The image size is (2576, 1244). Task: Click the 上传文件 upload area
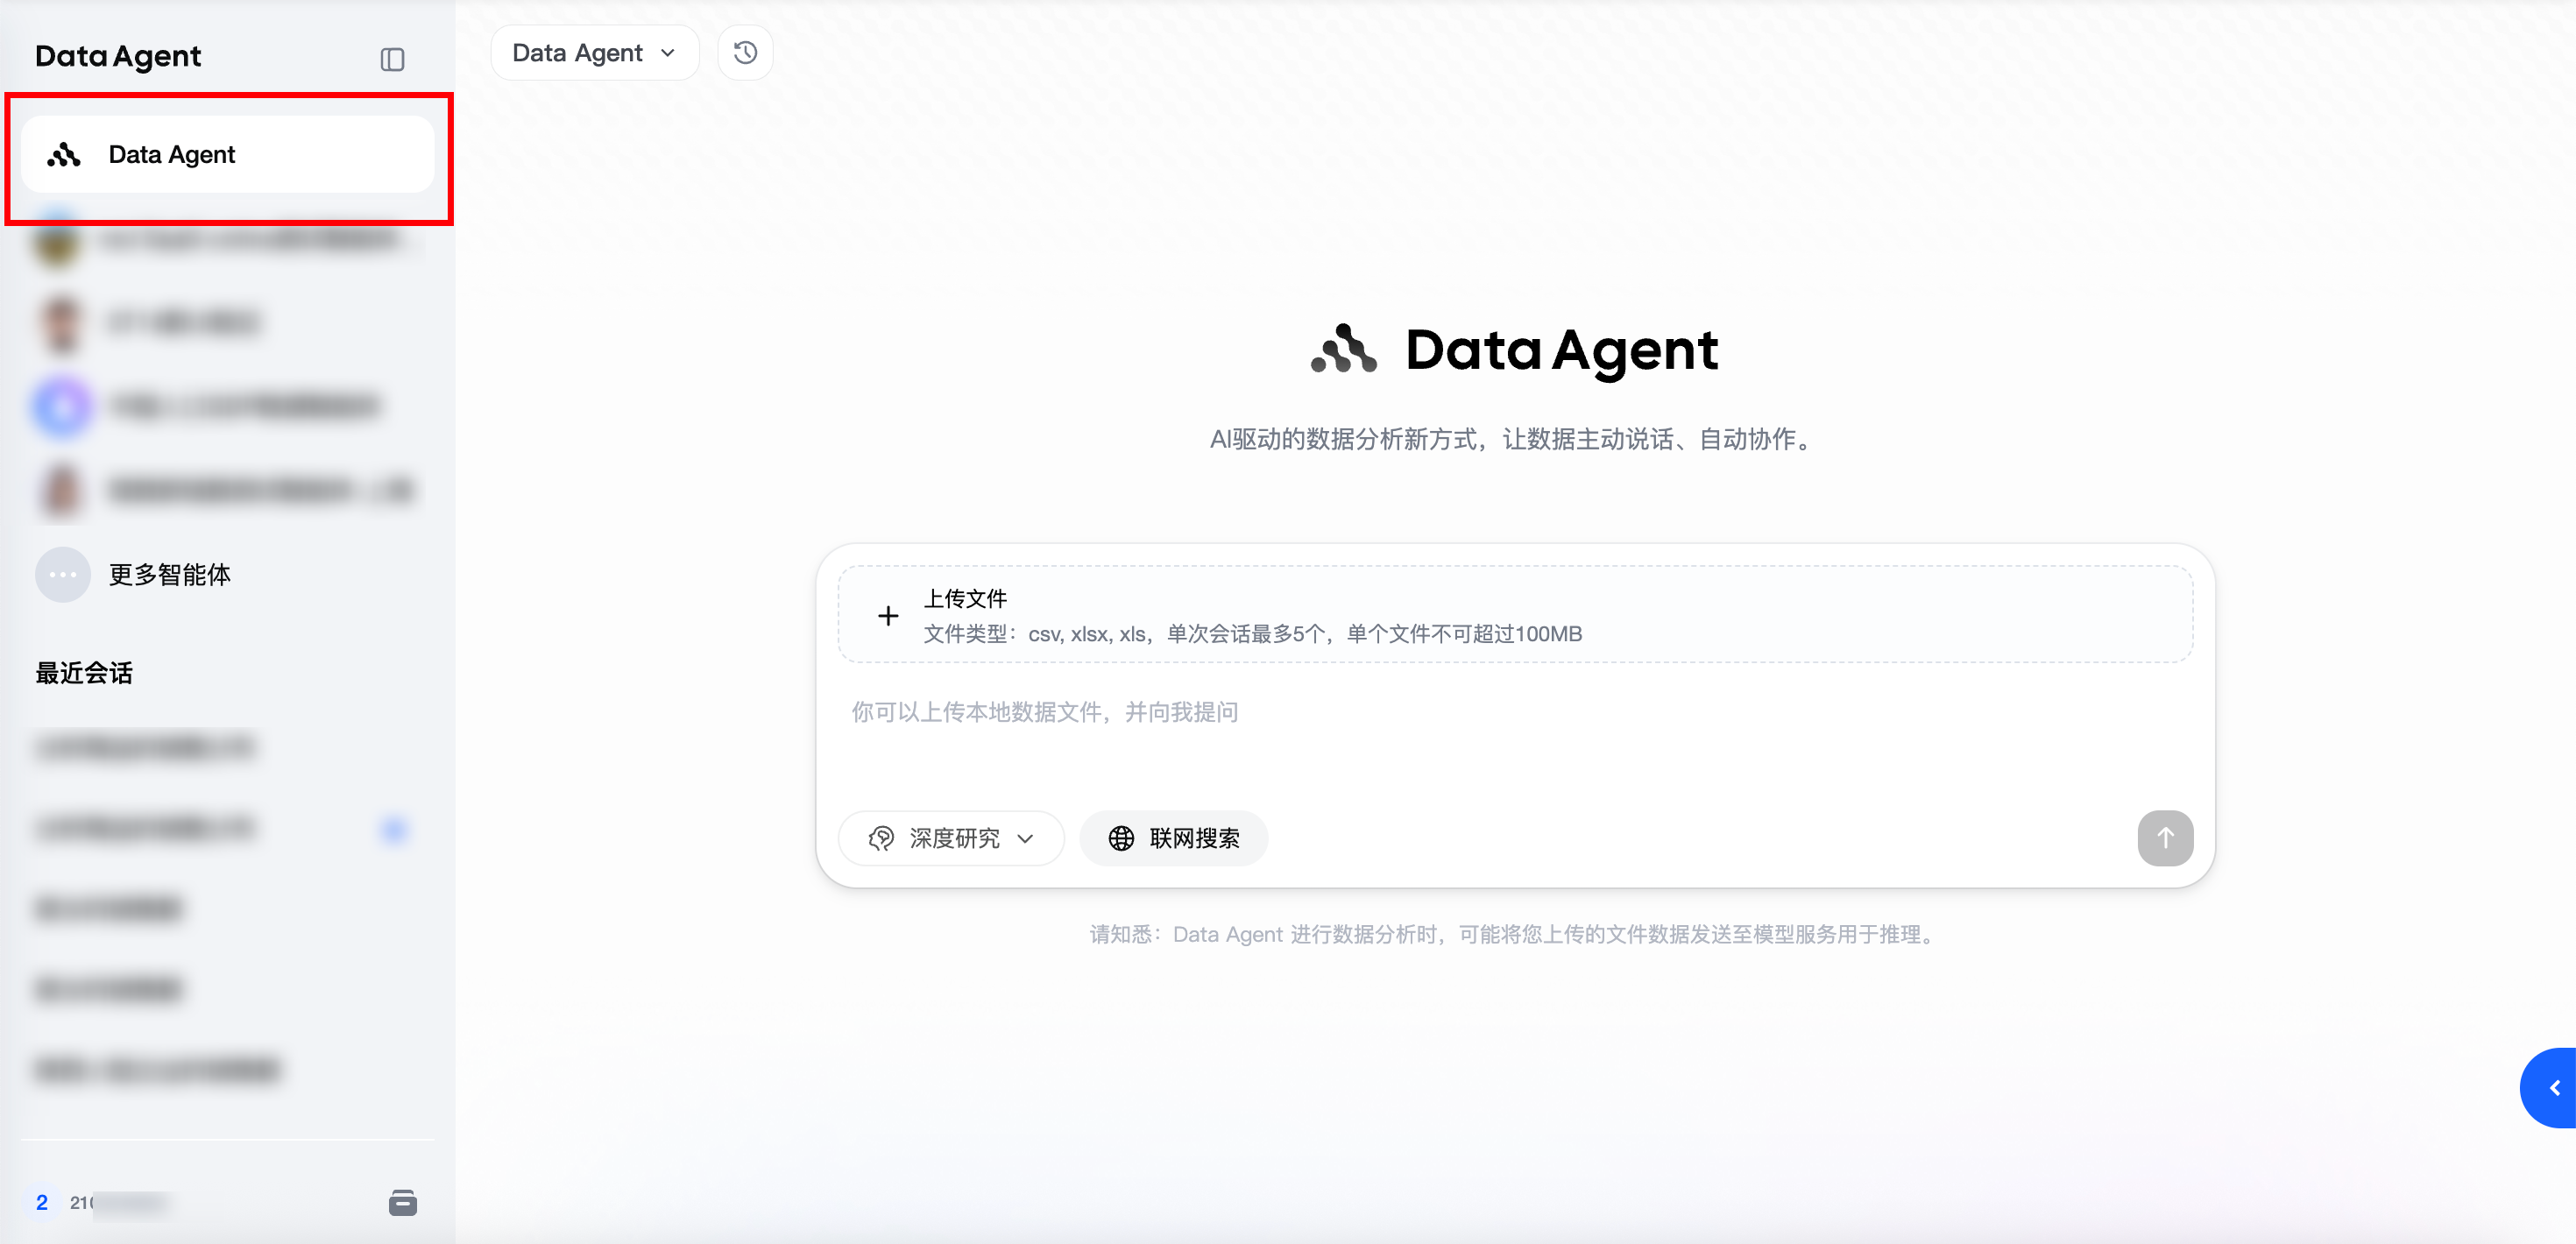[x=1514, y=614]
